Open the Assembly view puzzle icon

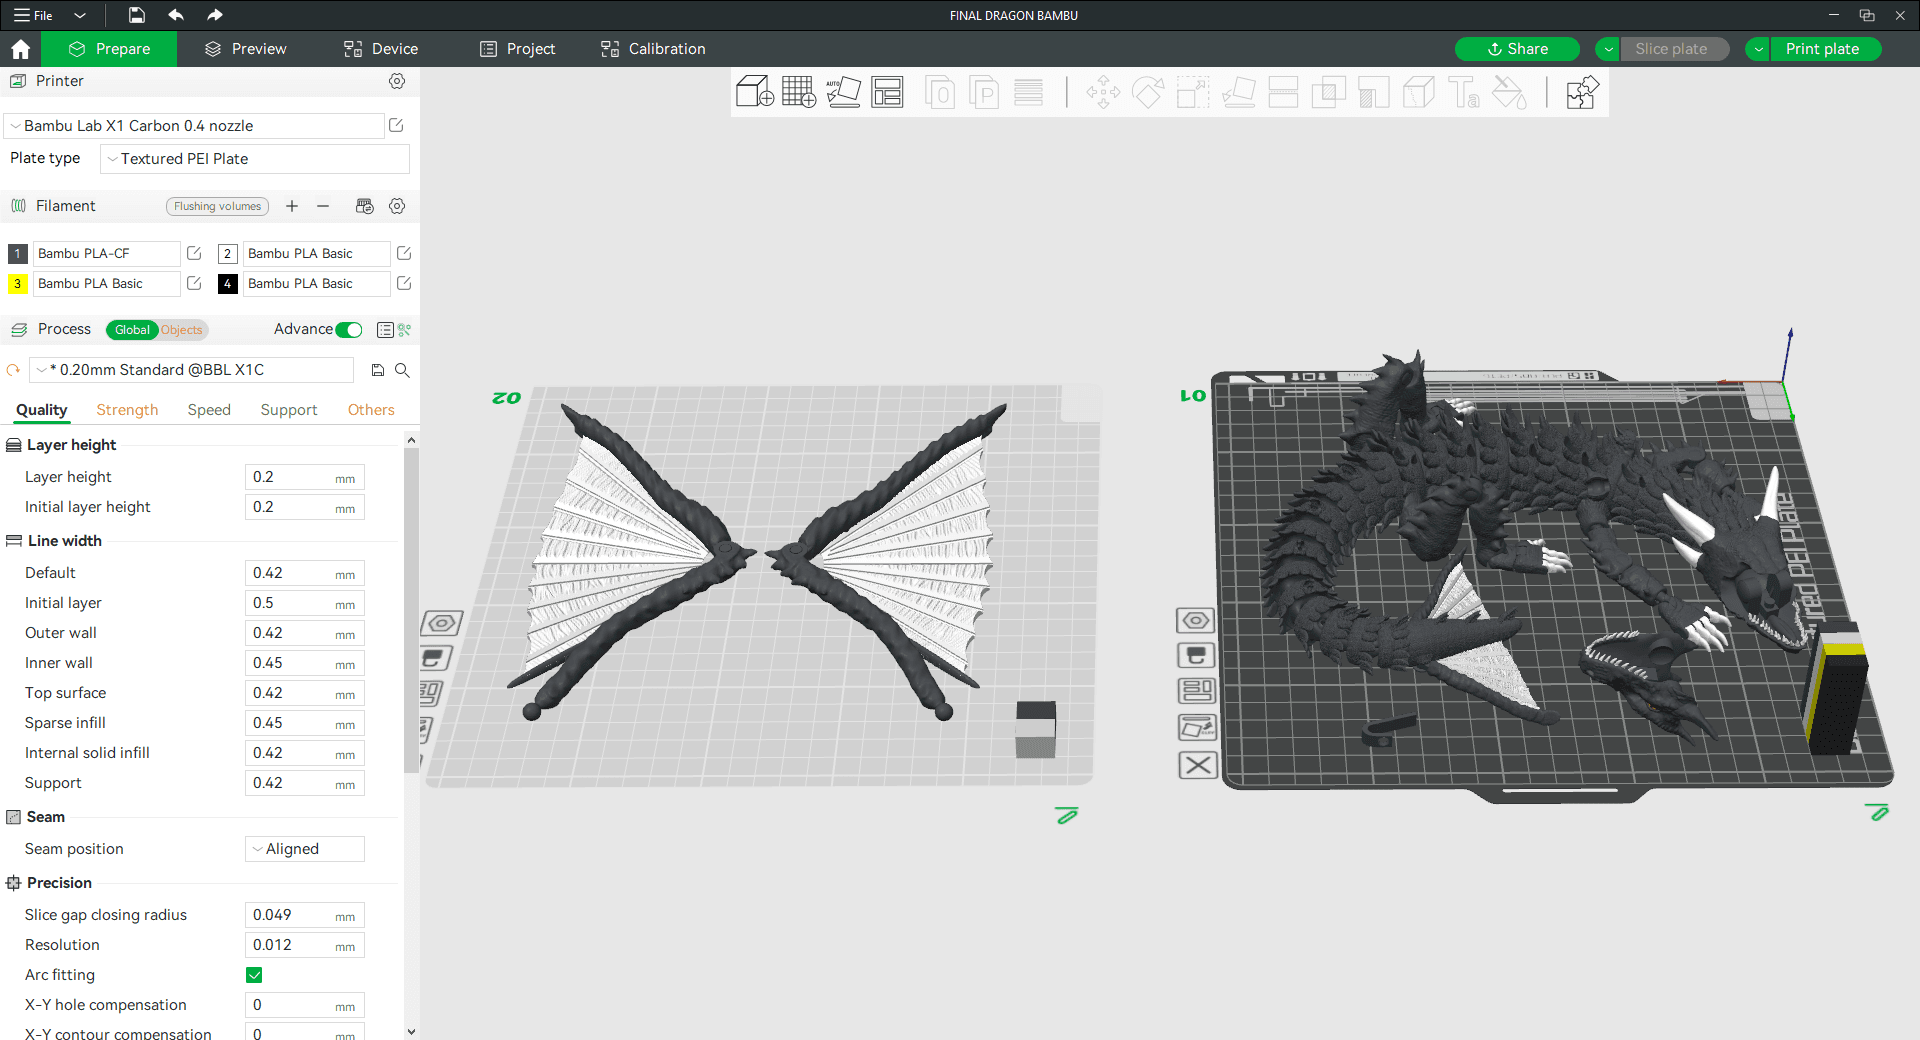[1582, 92]
